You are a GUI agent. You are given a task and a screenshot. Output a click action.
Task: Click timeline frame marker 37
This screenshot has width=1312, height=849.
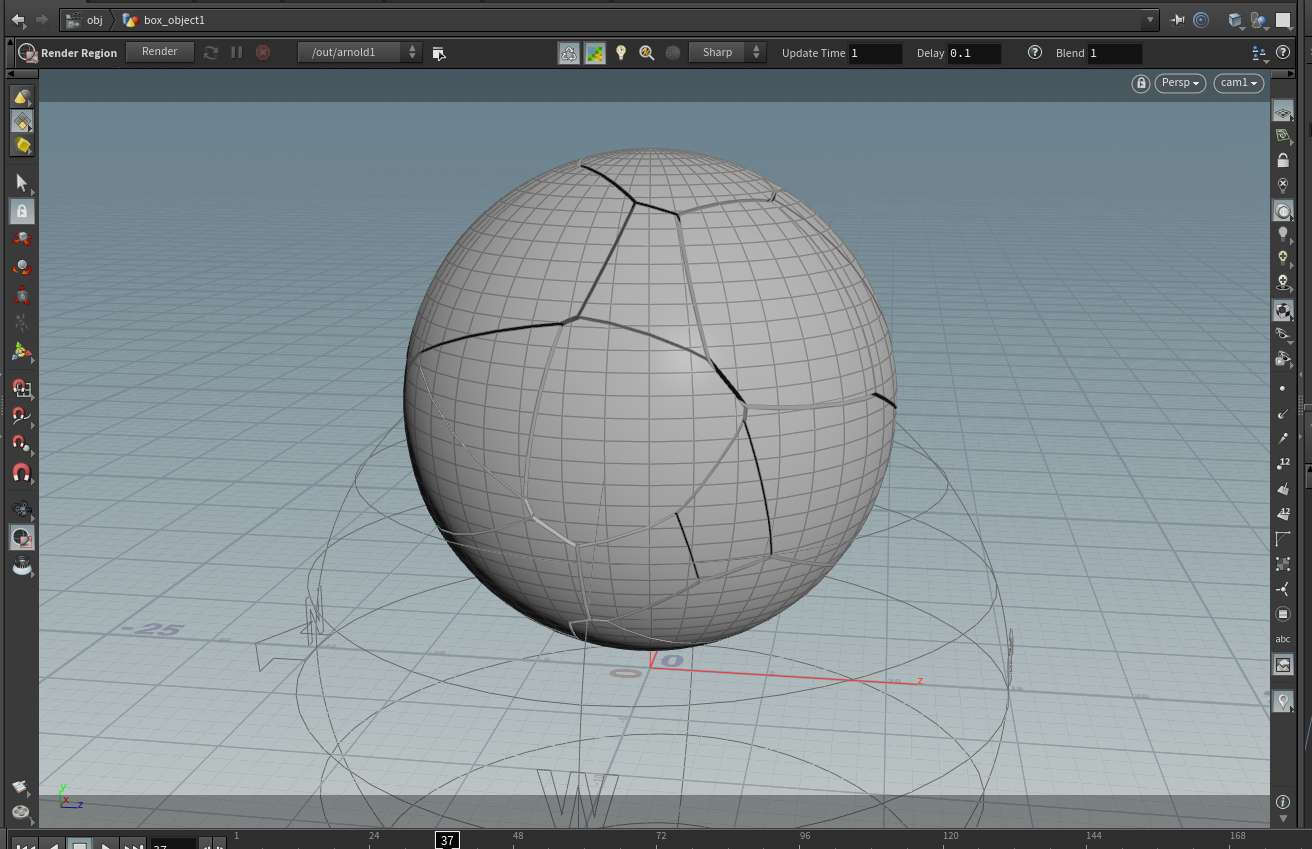447,840
